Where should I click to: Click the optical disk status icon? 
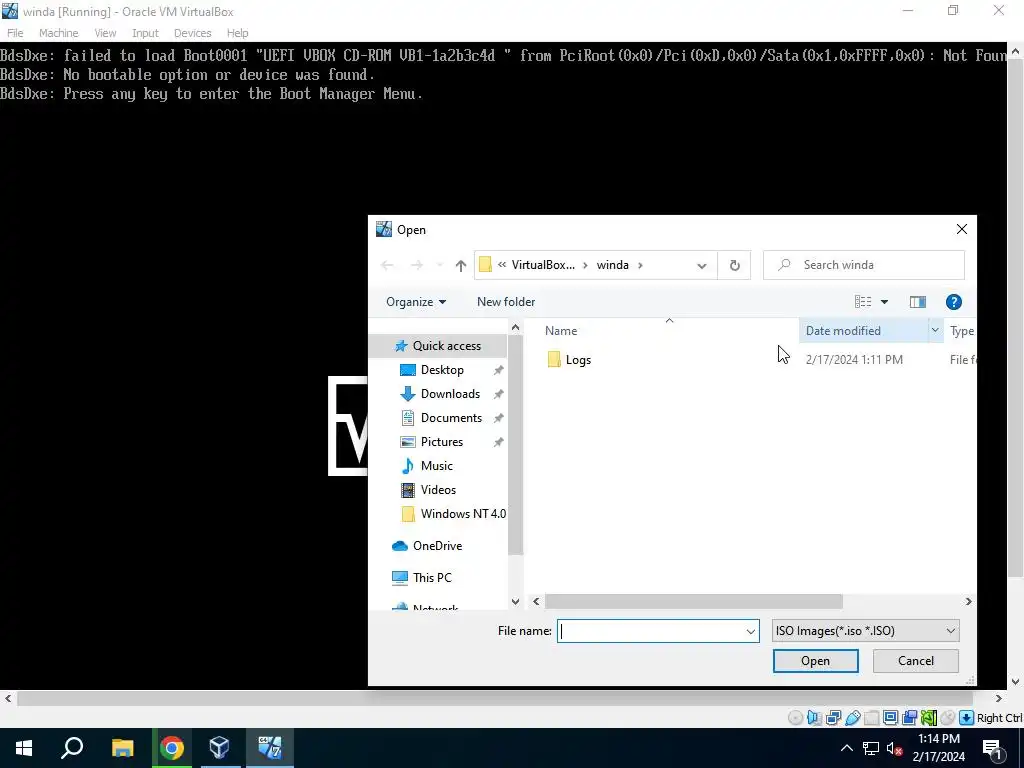[795, 718]
